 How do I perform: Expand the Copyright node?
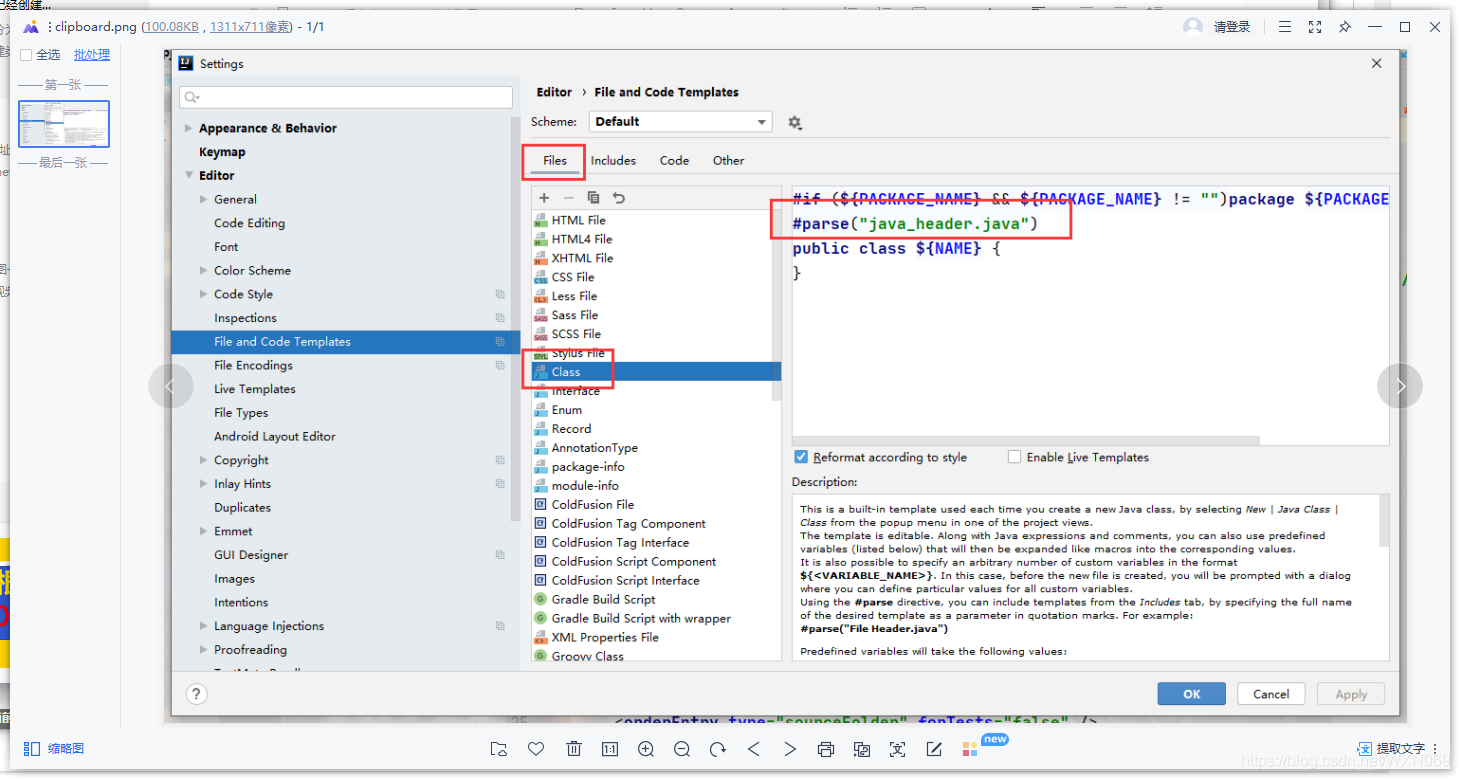[x=204, y=460]
